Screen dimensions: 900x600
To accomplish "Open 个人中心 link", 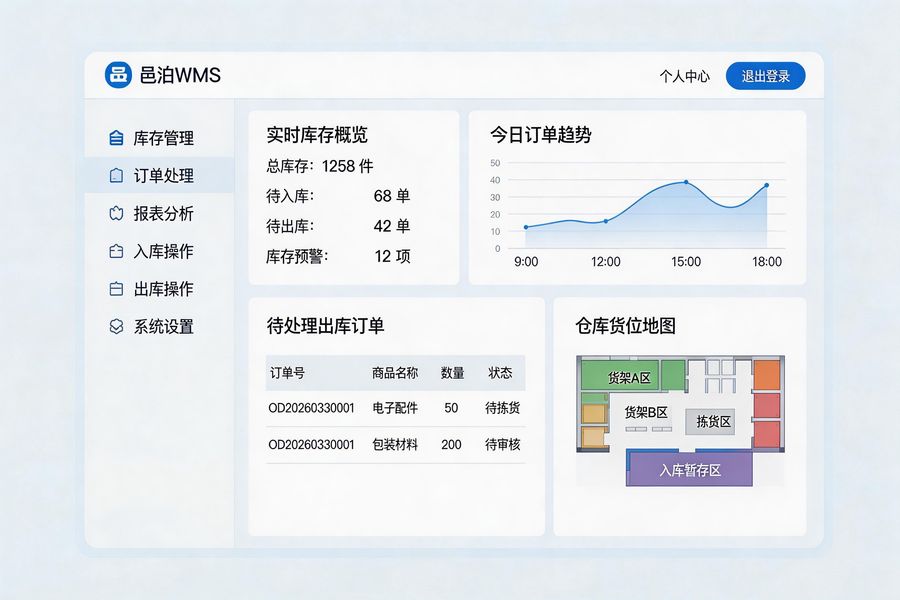I will coord(684,76).
